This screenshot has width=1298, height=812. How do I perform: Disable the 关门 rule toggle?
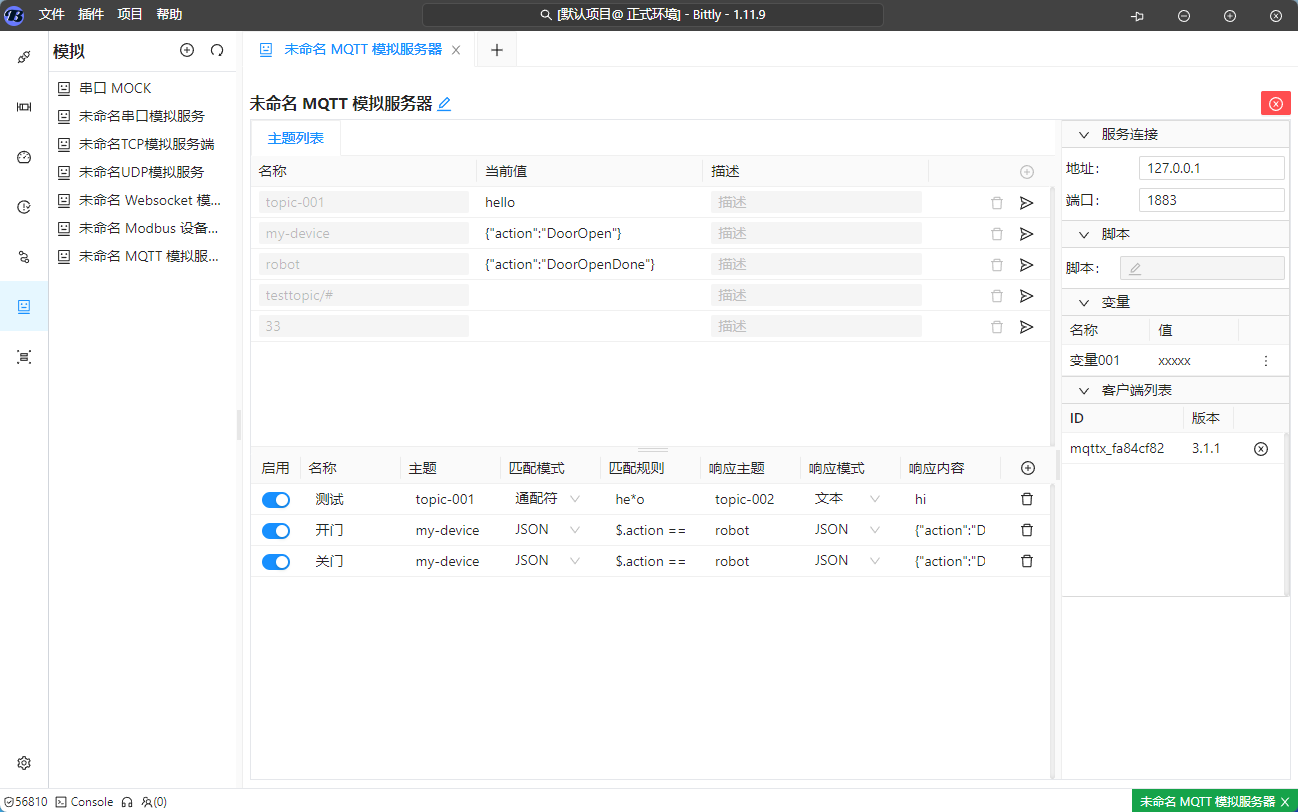(x=275, y=561)
